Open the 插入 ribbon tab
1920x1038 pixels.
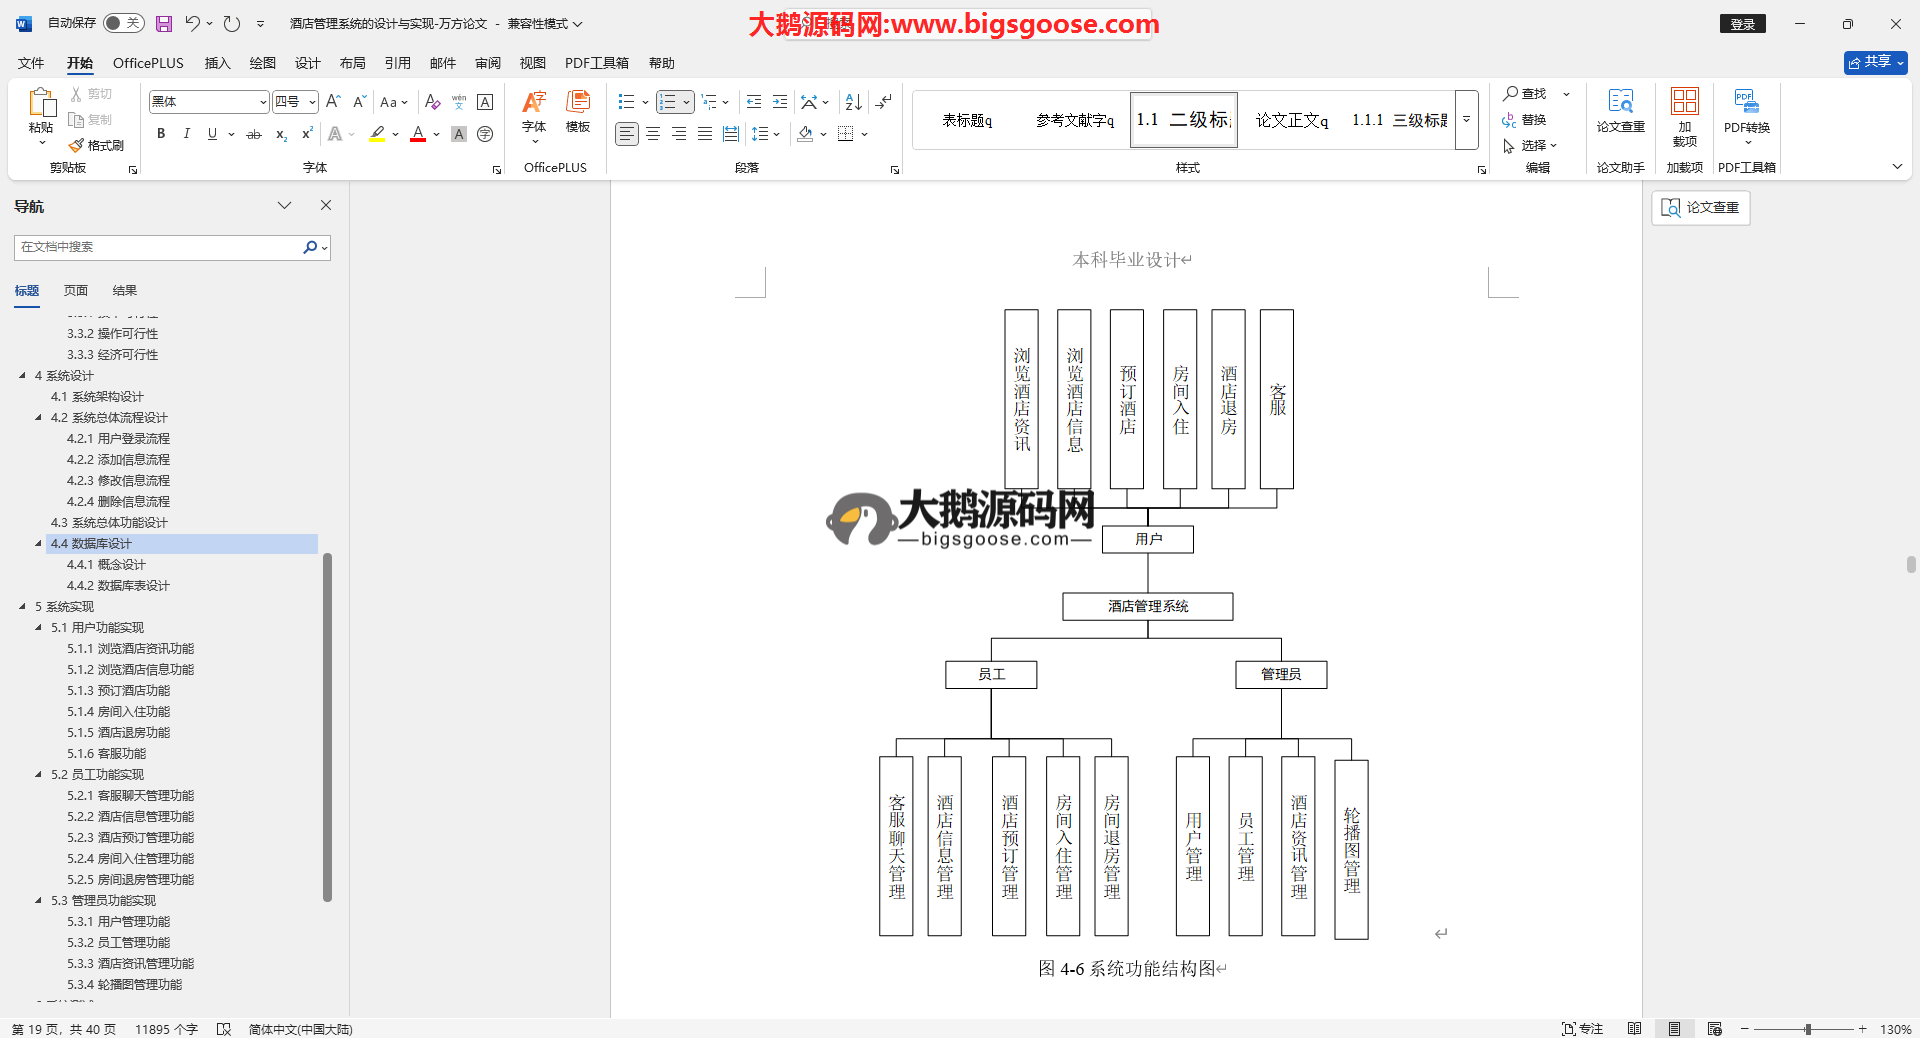(x=217, y=63)
